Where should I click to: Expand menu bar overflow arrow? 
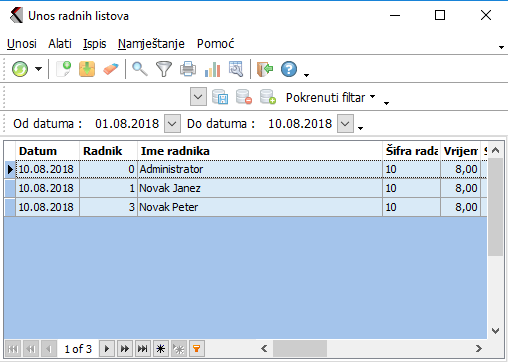[x=501, y=47]
